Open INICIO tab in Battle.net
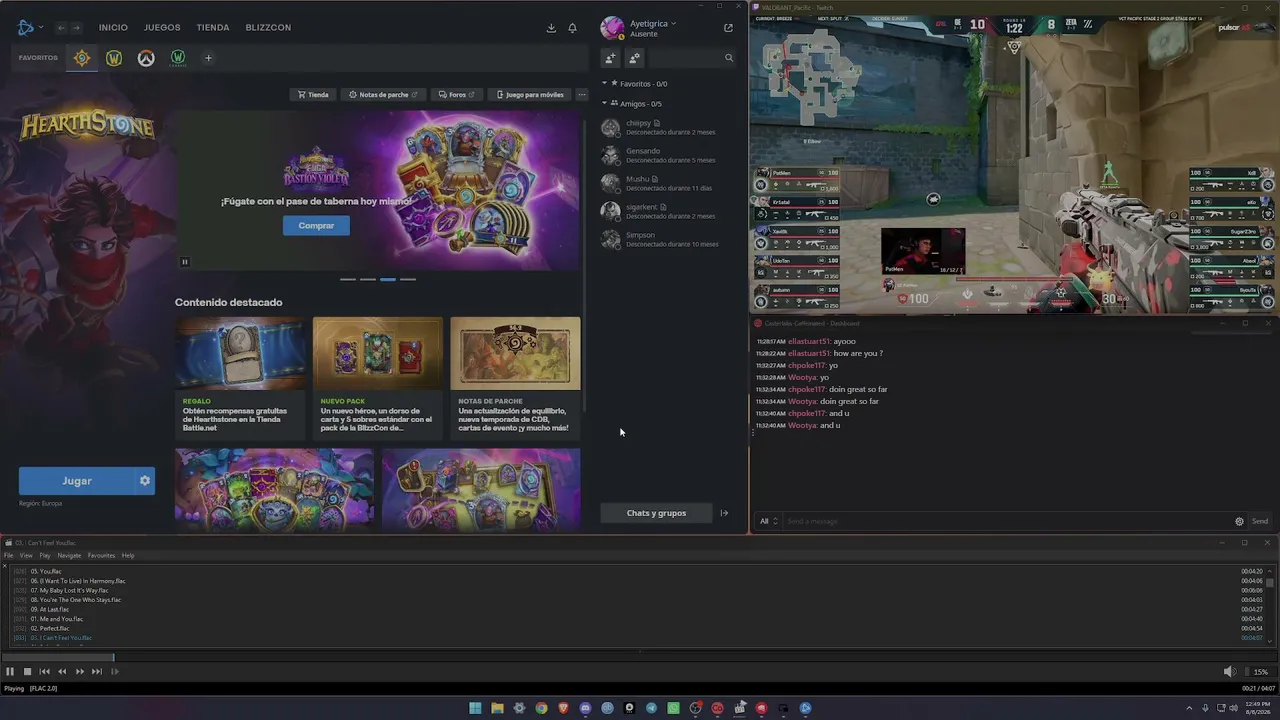This screenshot has width=1280, height=720. point(113,28)
